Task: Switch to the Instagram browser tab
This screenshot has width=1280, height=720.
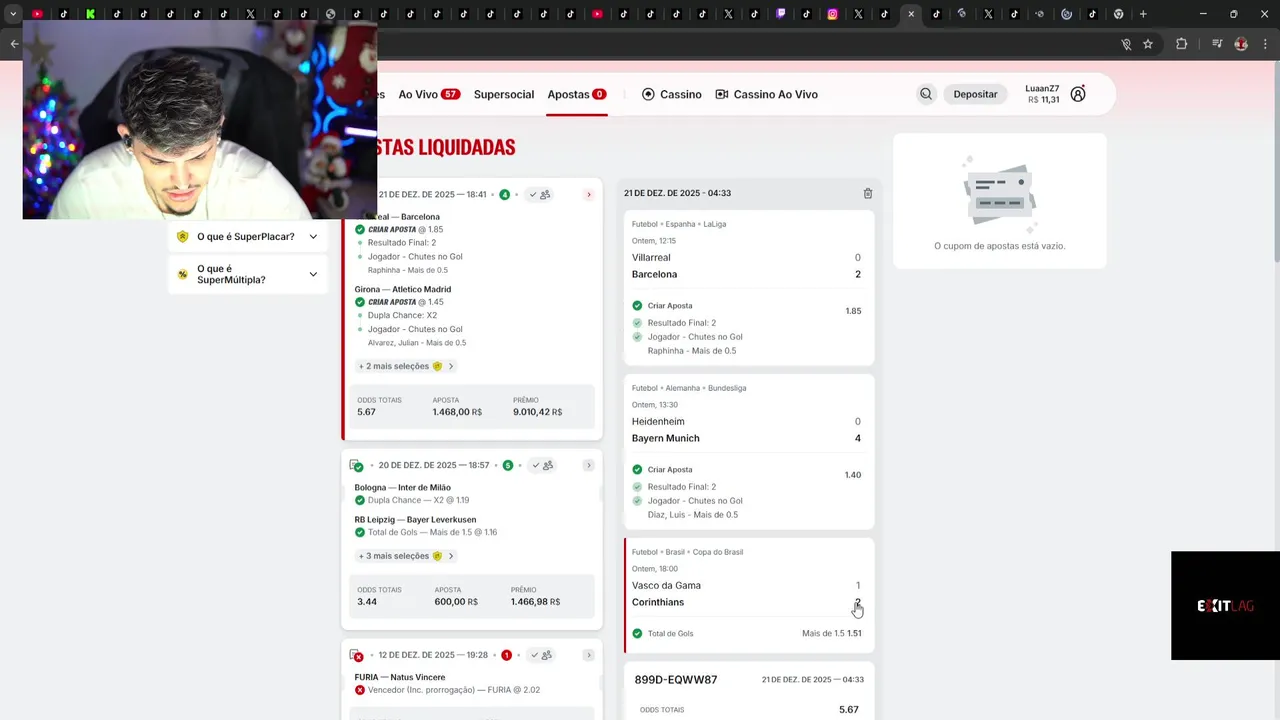Action: (x=832, y=14)
